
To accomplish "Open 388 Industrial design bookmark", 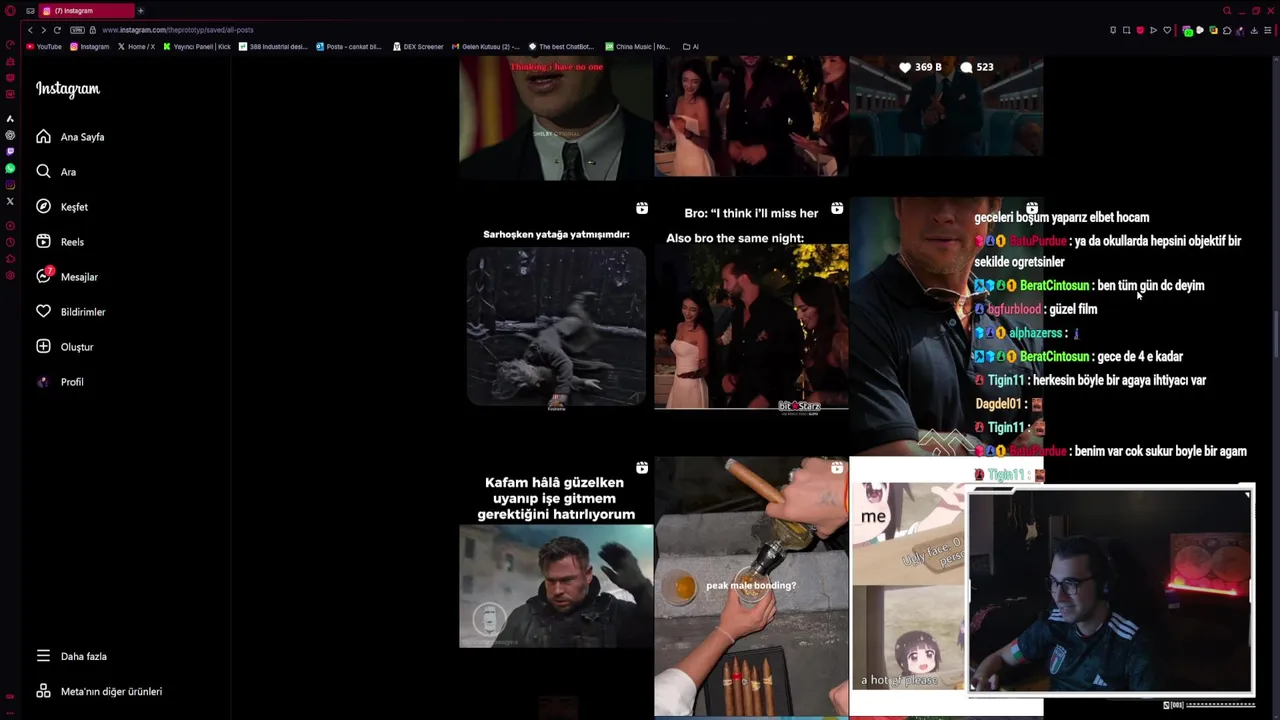I will [273, 46].
